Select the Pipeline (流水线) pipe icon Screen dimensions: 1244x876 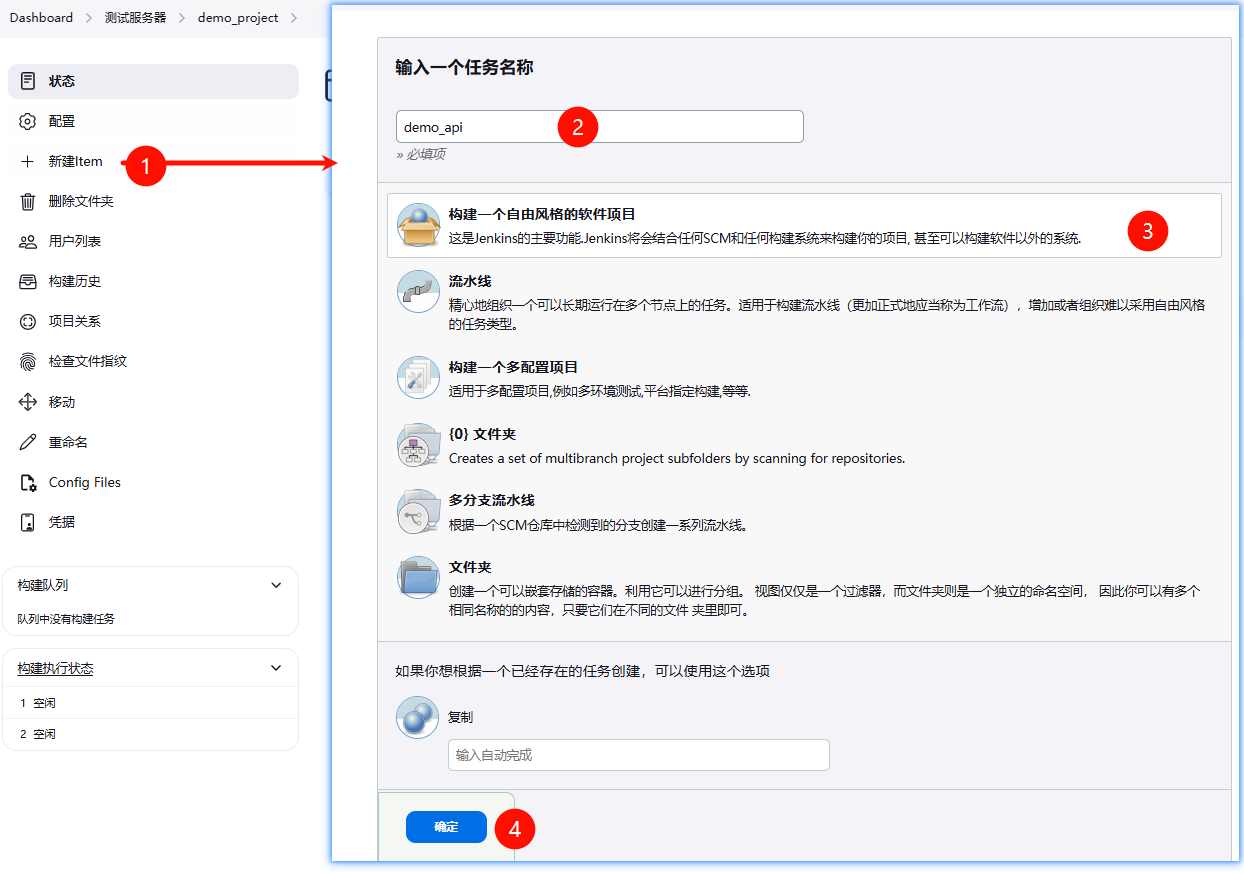click(418, 292)
